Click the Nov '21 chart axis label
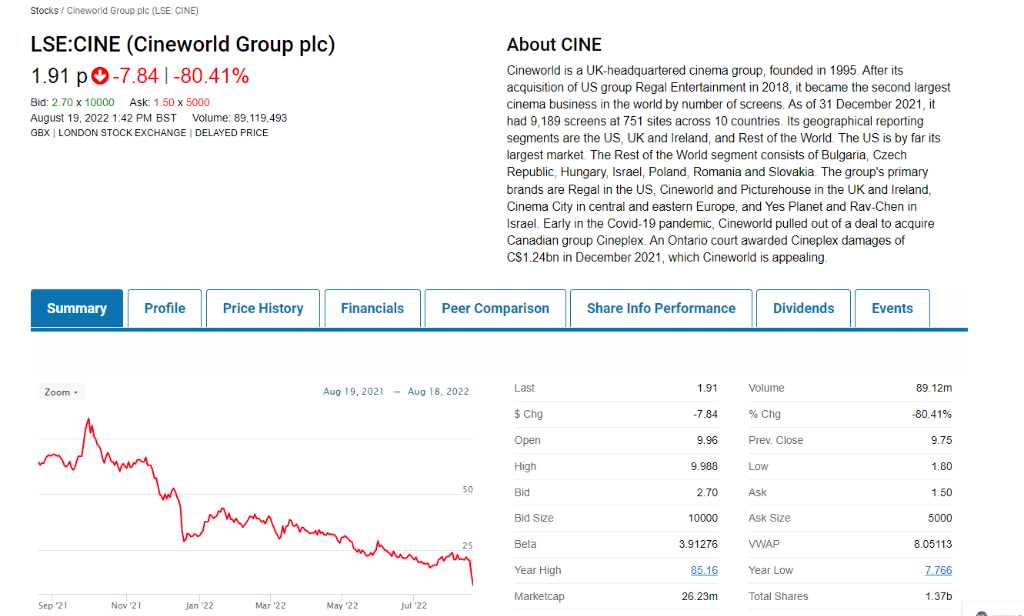 coord(126,606)
